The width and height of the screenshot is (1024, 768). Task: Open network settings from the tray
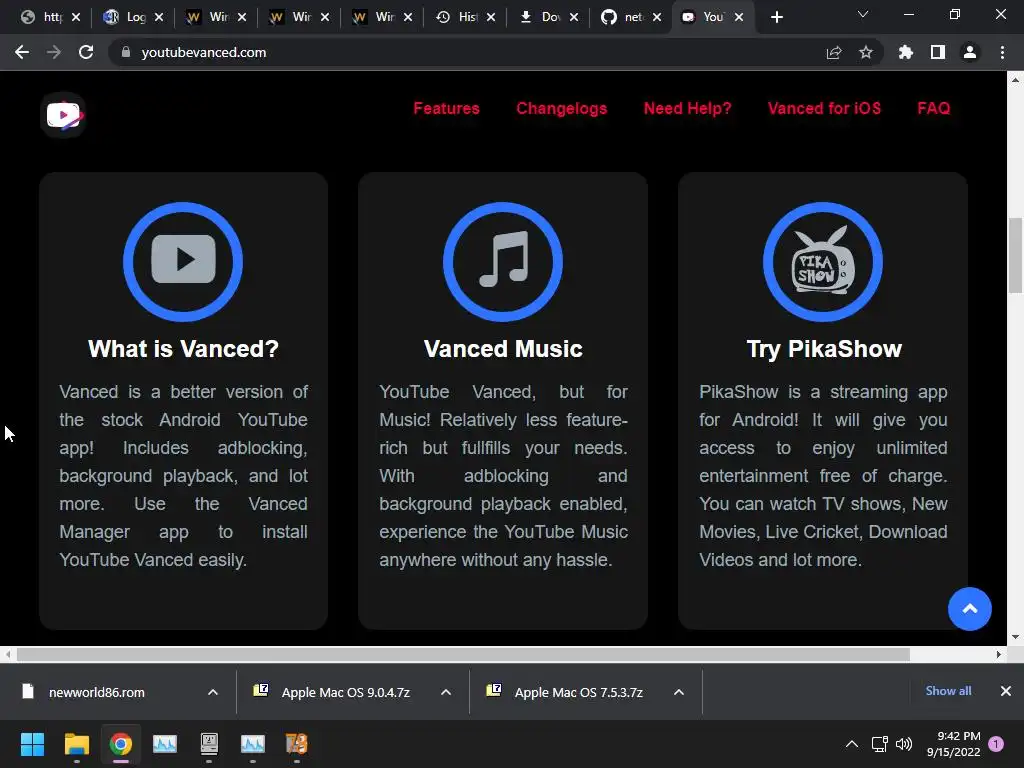pyautogui.click(x=879, y=744)
